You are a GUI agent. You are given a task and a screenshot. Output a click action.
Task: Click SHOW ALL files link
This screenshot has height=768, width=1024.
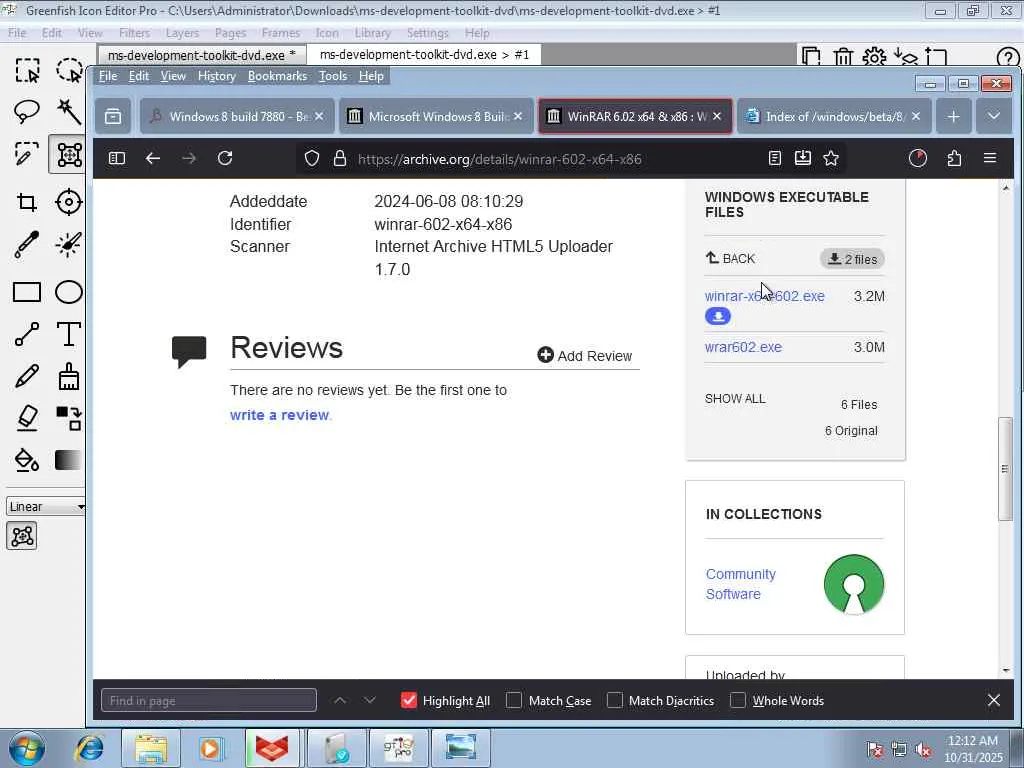coord(735,398)
